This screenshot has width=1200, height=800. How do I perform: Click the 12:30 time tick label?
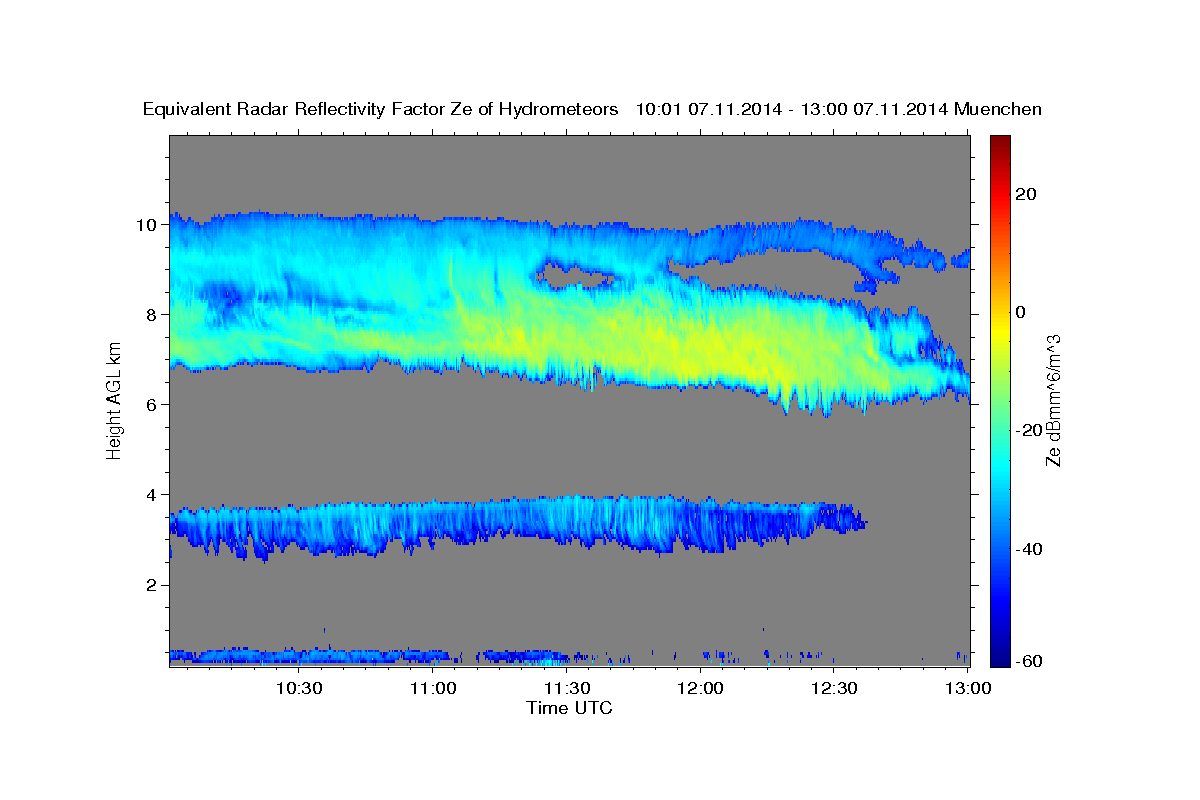coord(834,688)
